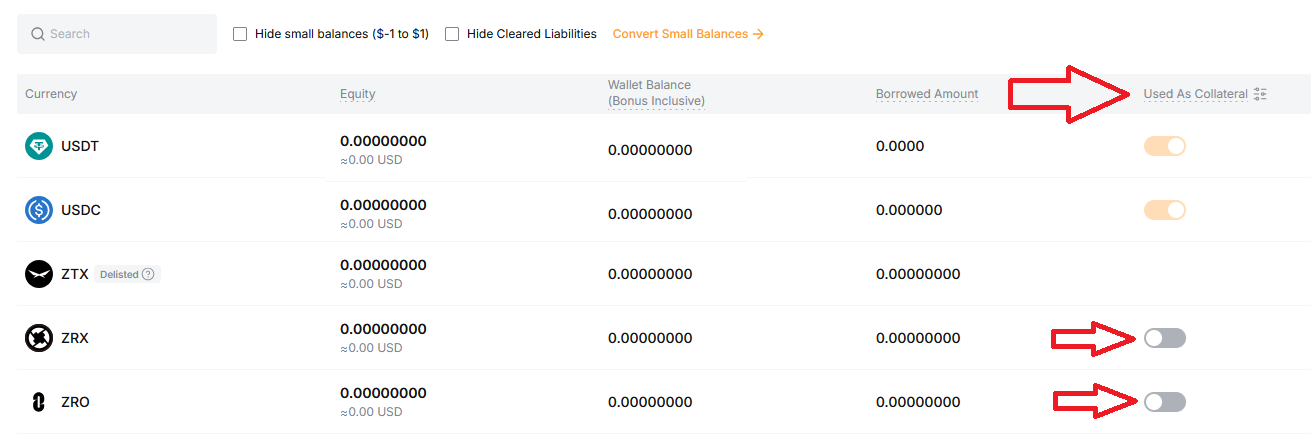Click USDT wallet balance value
1311x448 pixels.
(650, 150)
